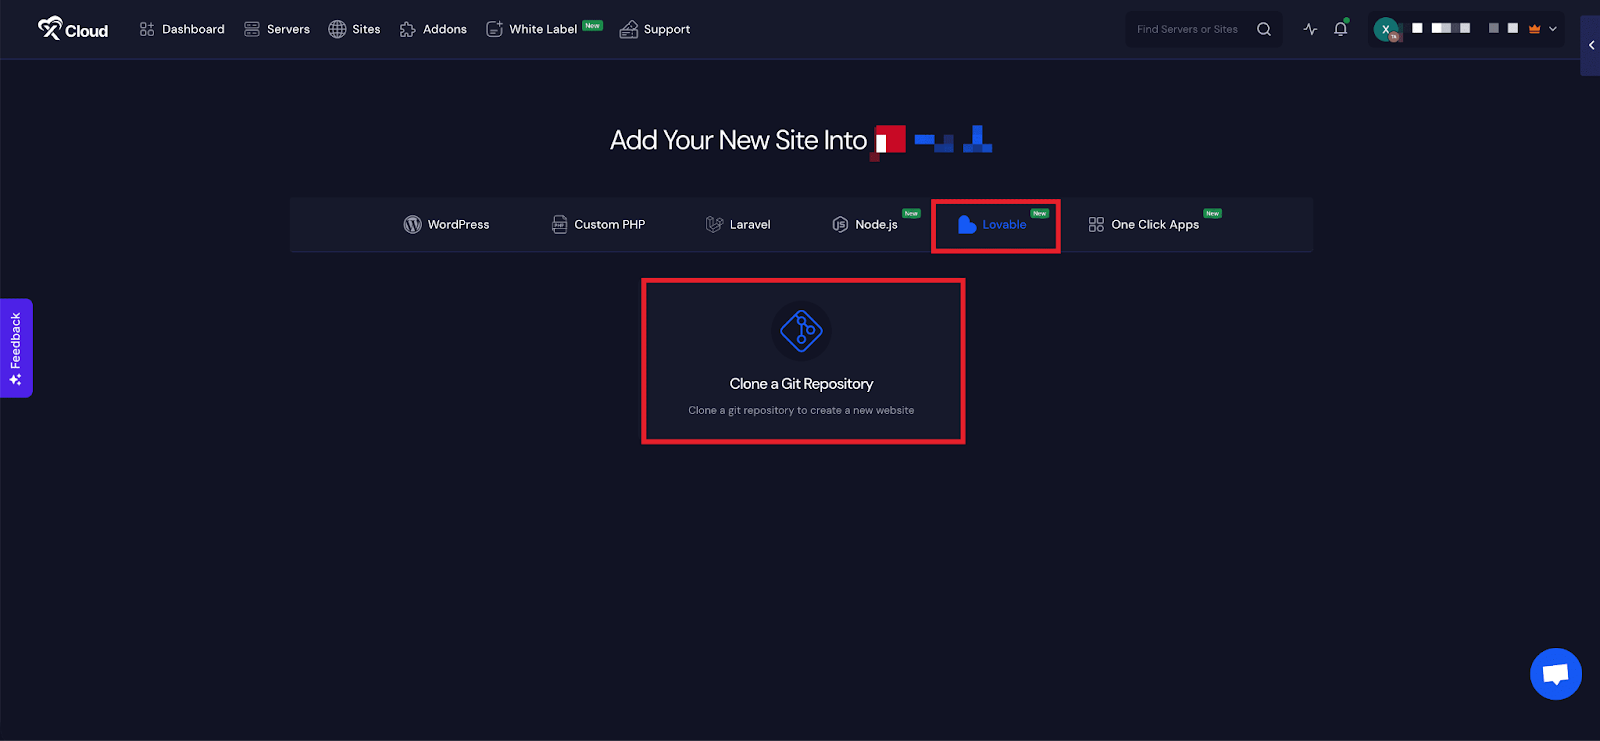This screenshot has width=1600, height=741.
Task: Open the activity pulse icon
Action: click(x=1310, y=29)
